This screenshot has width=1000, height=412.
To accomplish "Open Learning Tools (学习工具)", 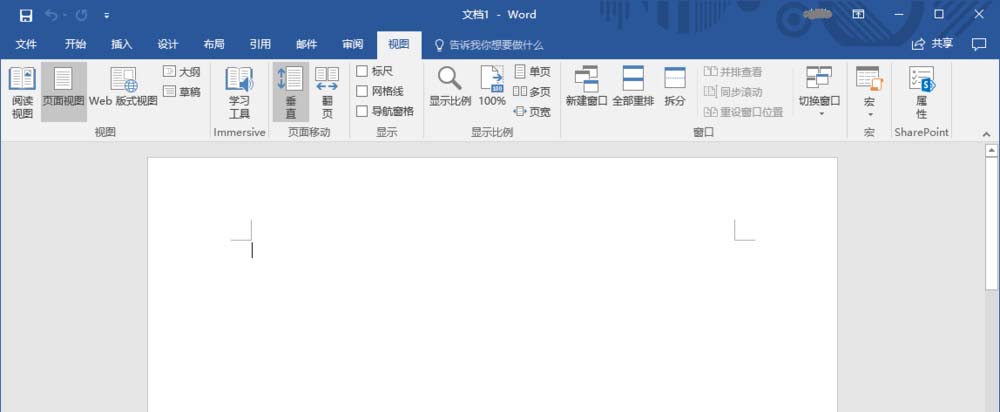I will pyautogui.click(x=239, y=92).
